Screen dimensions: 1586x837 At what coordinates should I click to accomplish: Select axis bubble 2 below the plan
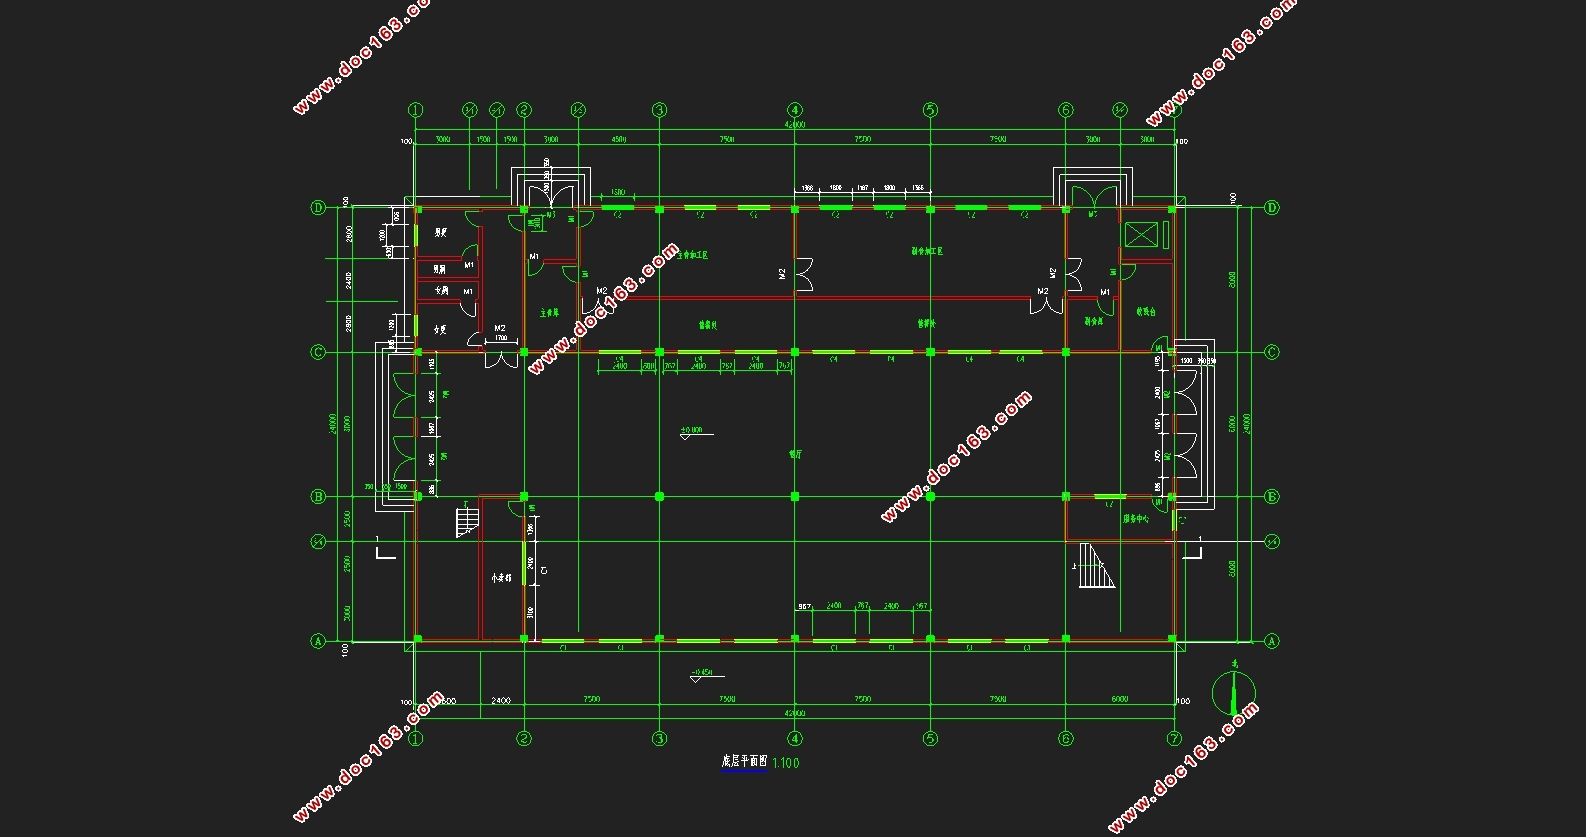(x=524, y=739)
